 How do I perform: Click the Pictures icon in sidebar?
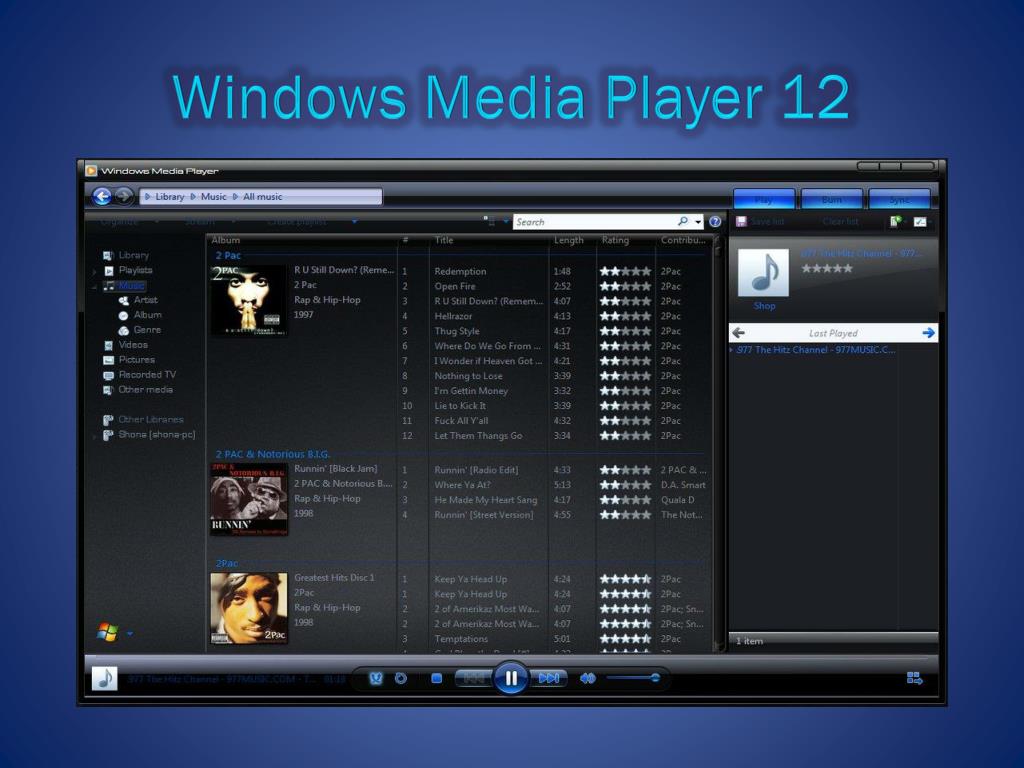click(x=108, y=360)
